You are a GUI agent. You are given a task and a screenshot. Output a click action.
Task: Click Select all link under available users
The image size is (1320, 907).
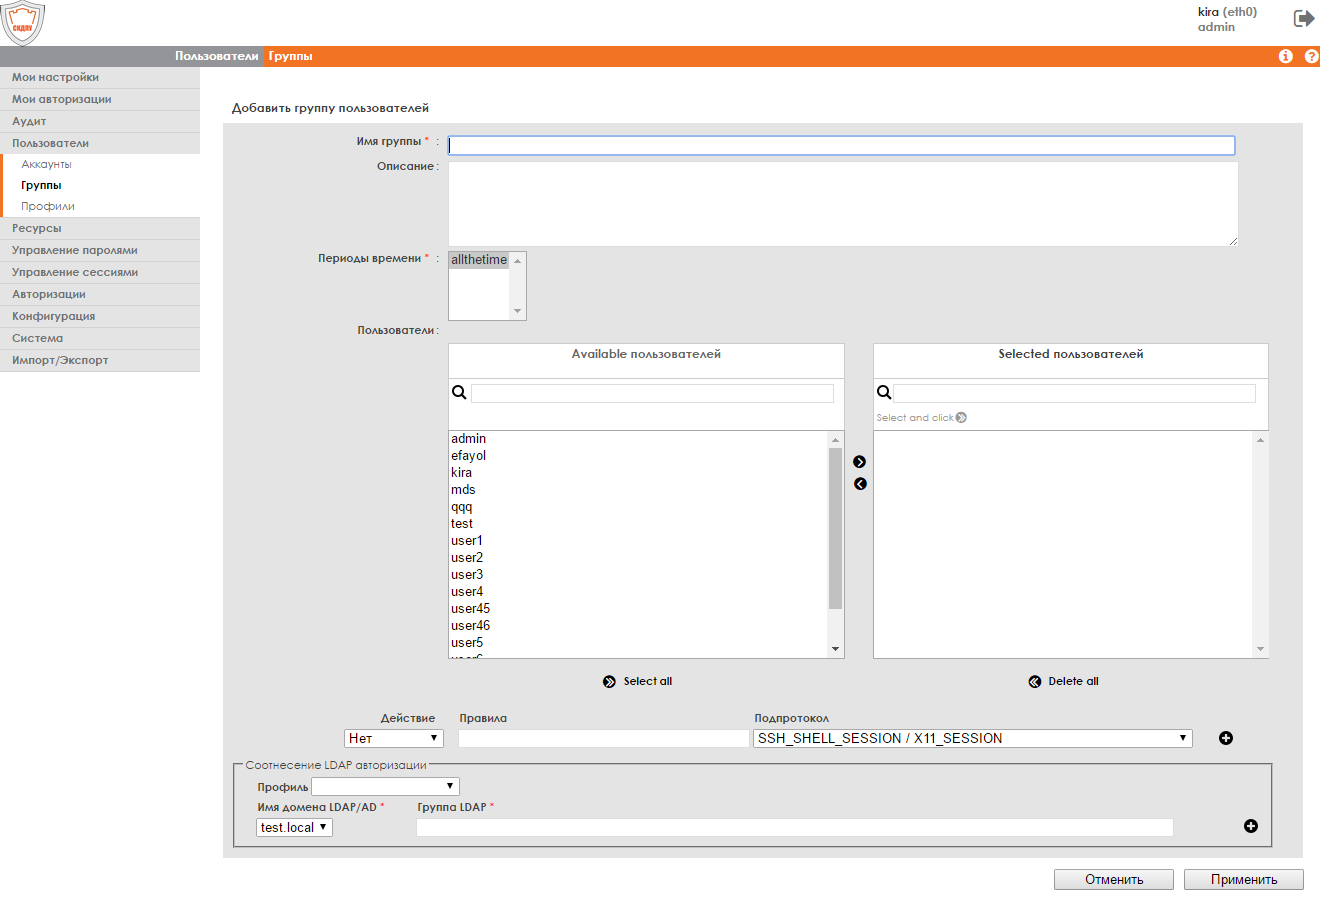pos(638,681)
